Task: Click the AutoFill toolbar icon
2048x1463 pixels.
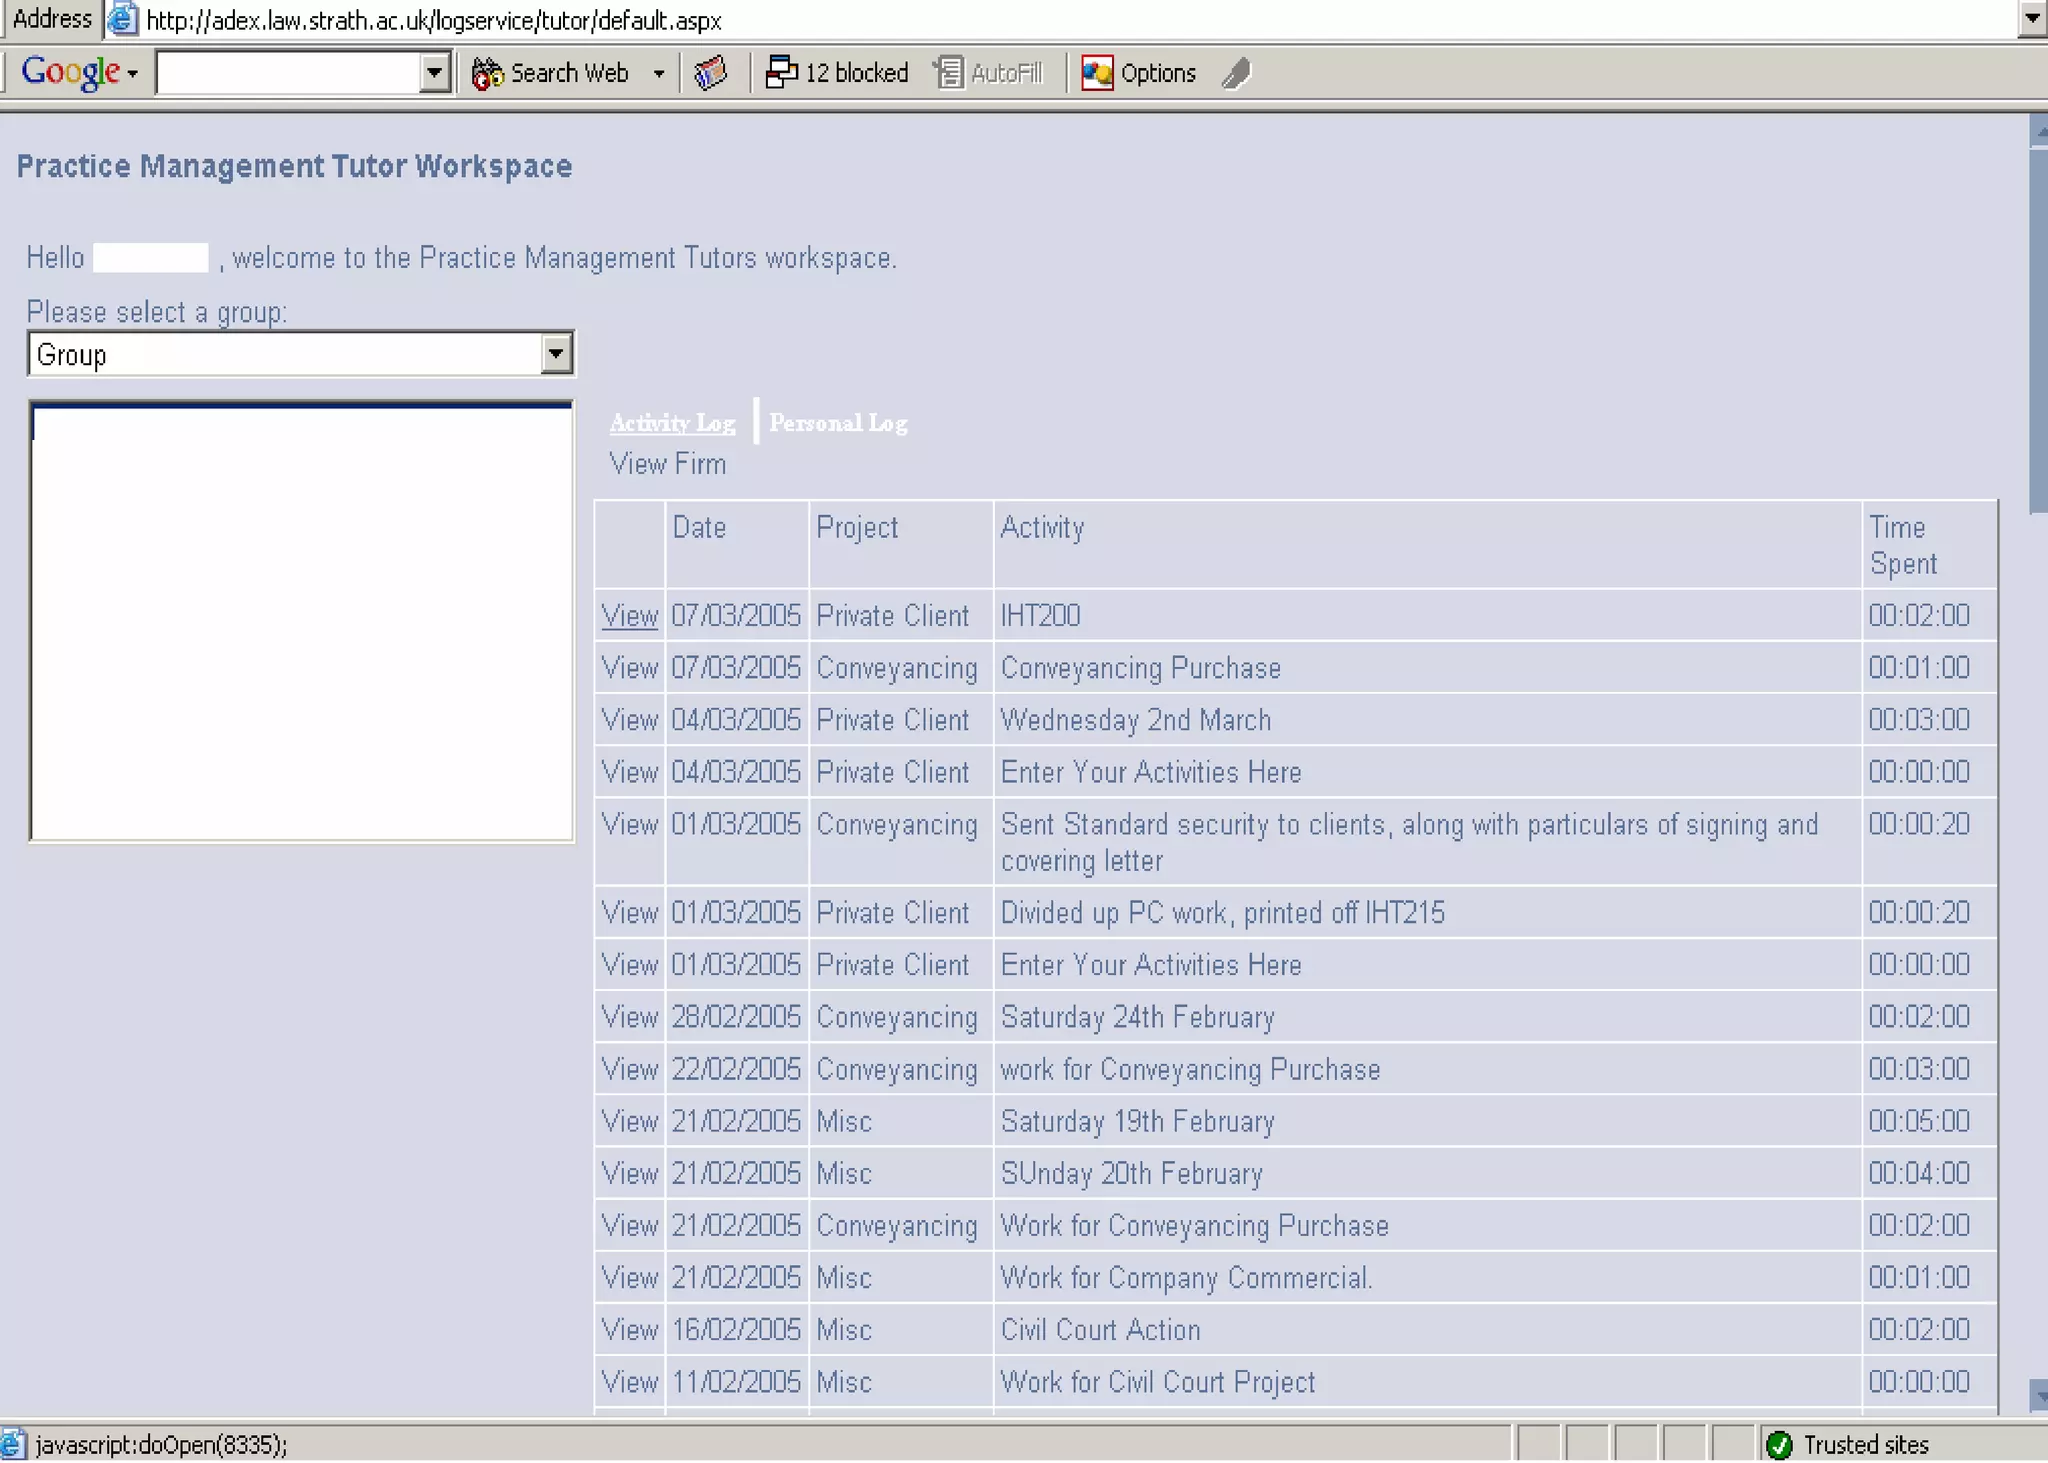Action: [x=948, y=73]
